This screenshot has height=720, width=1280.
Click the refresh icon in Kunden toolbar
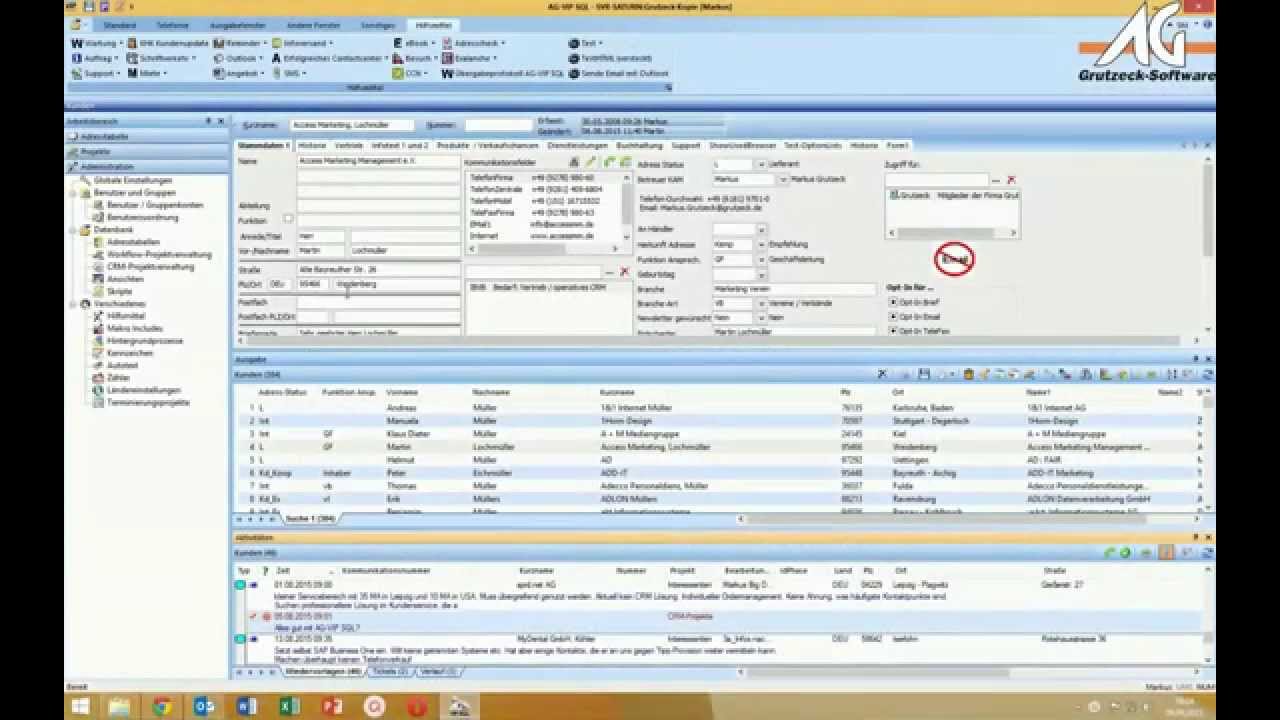point(1208,374)
